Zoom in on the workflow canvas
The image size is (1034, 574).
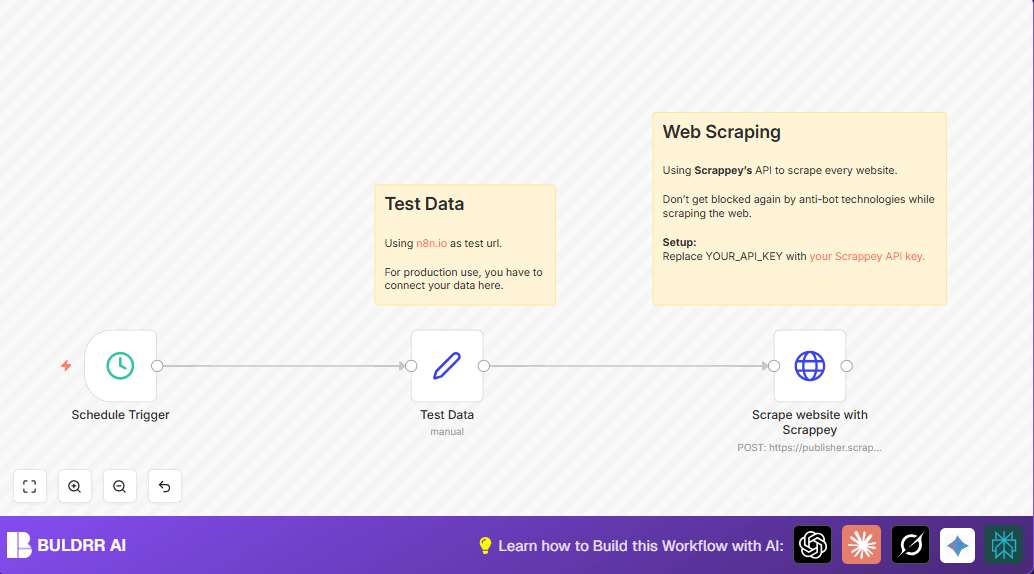(75, 486)
